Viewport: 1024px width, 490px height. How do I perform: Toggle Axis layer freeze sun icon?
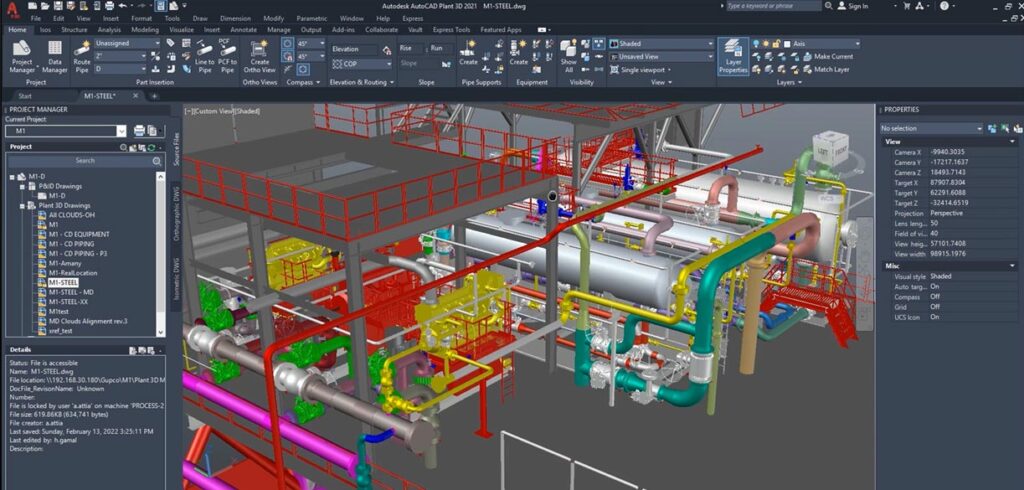tap(768, 44)
